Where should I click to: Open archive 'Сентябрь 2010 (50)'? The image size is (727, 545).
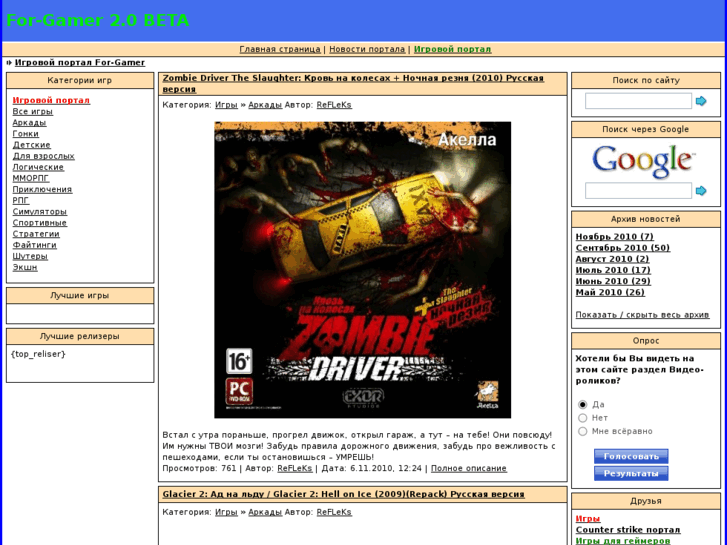pos(623,248)
